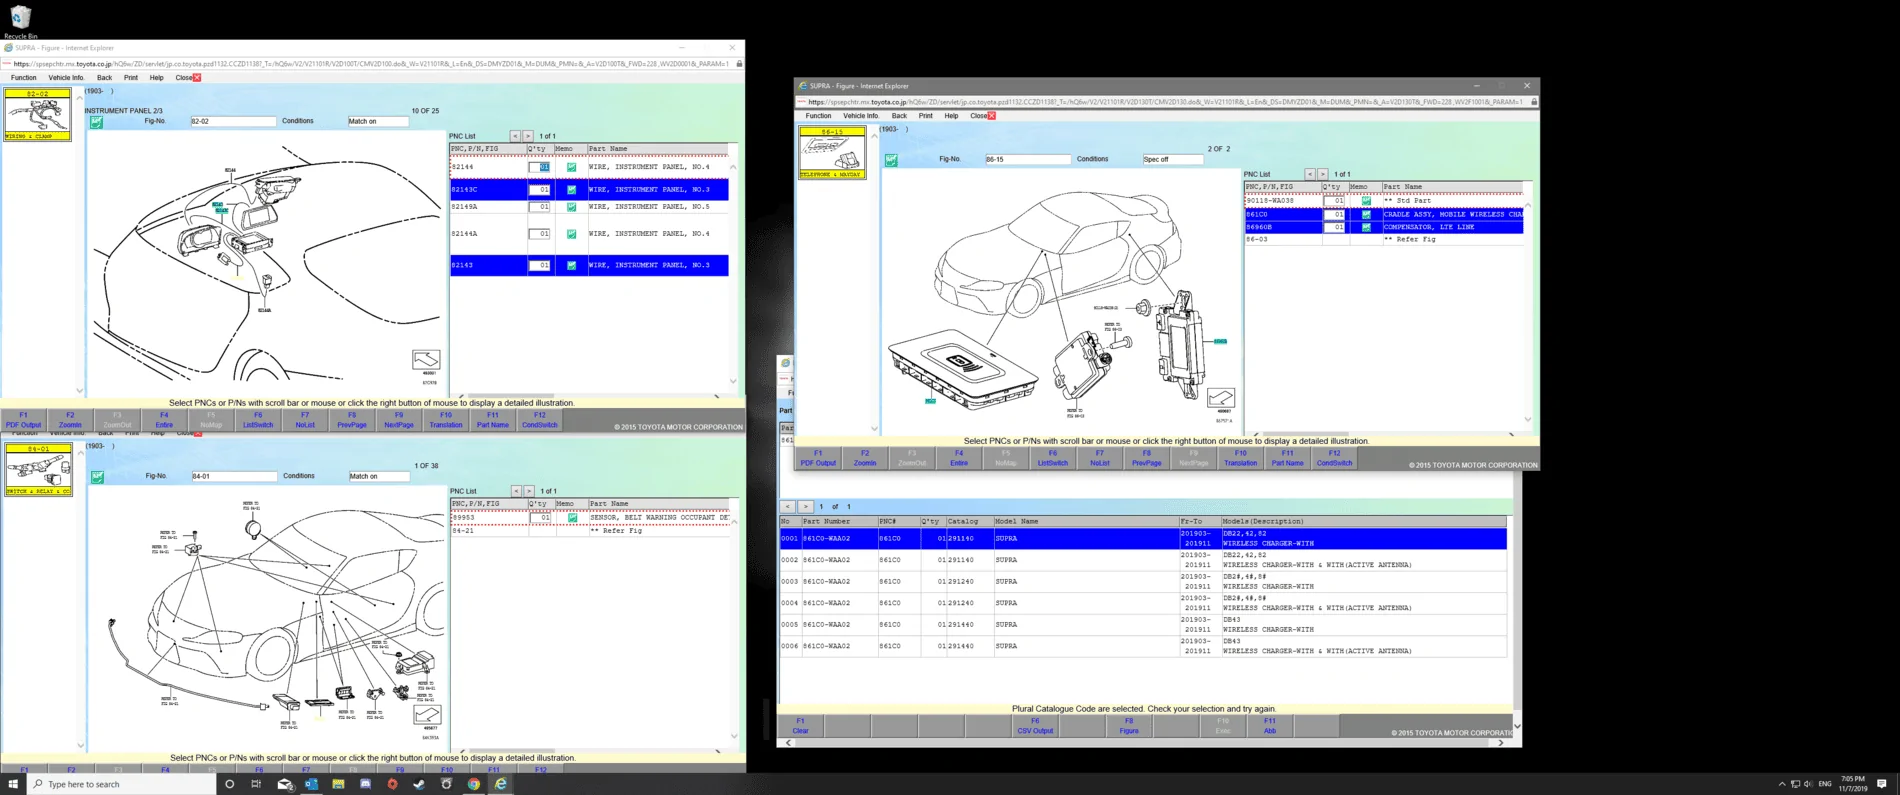Click red X Close icon in 86-15 window

(991, 116)
